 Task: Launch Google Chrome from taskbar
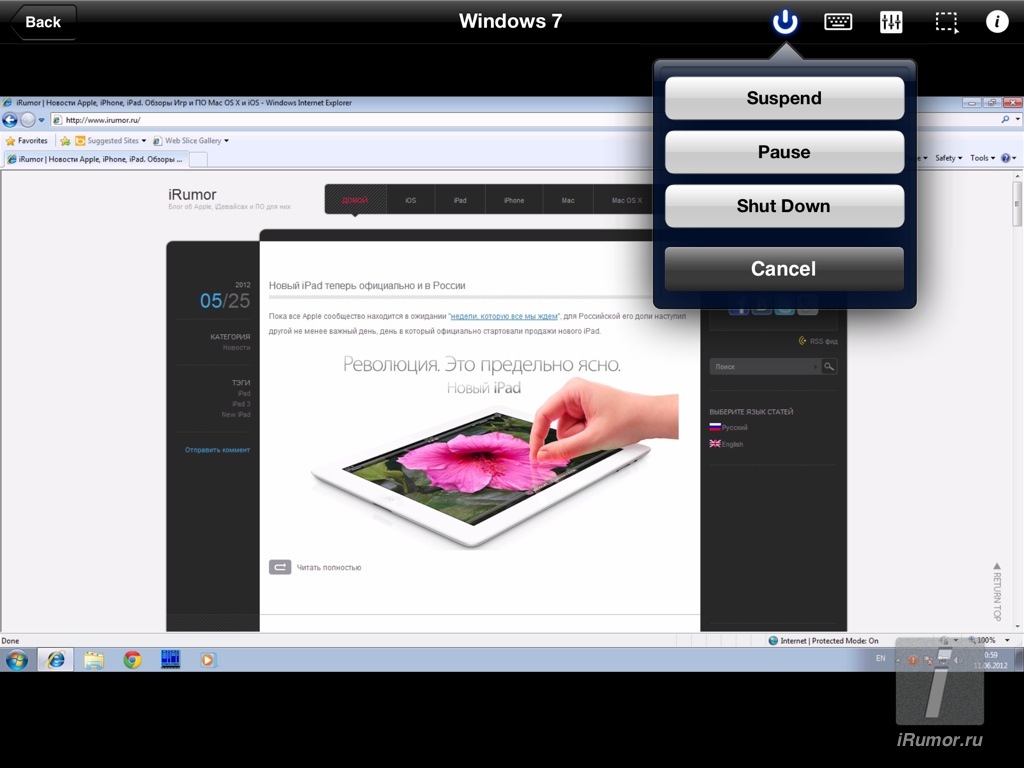(x=133, y=660)
